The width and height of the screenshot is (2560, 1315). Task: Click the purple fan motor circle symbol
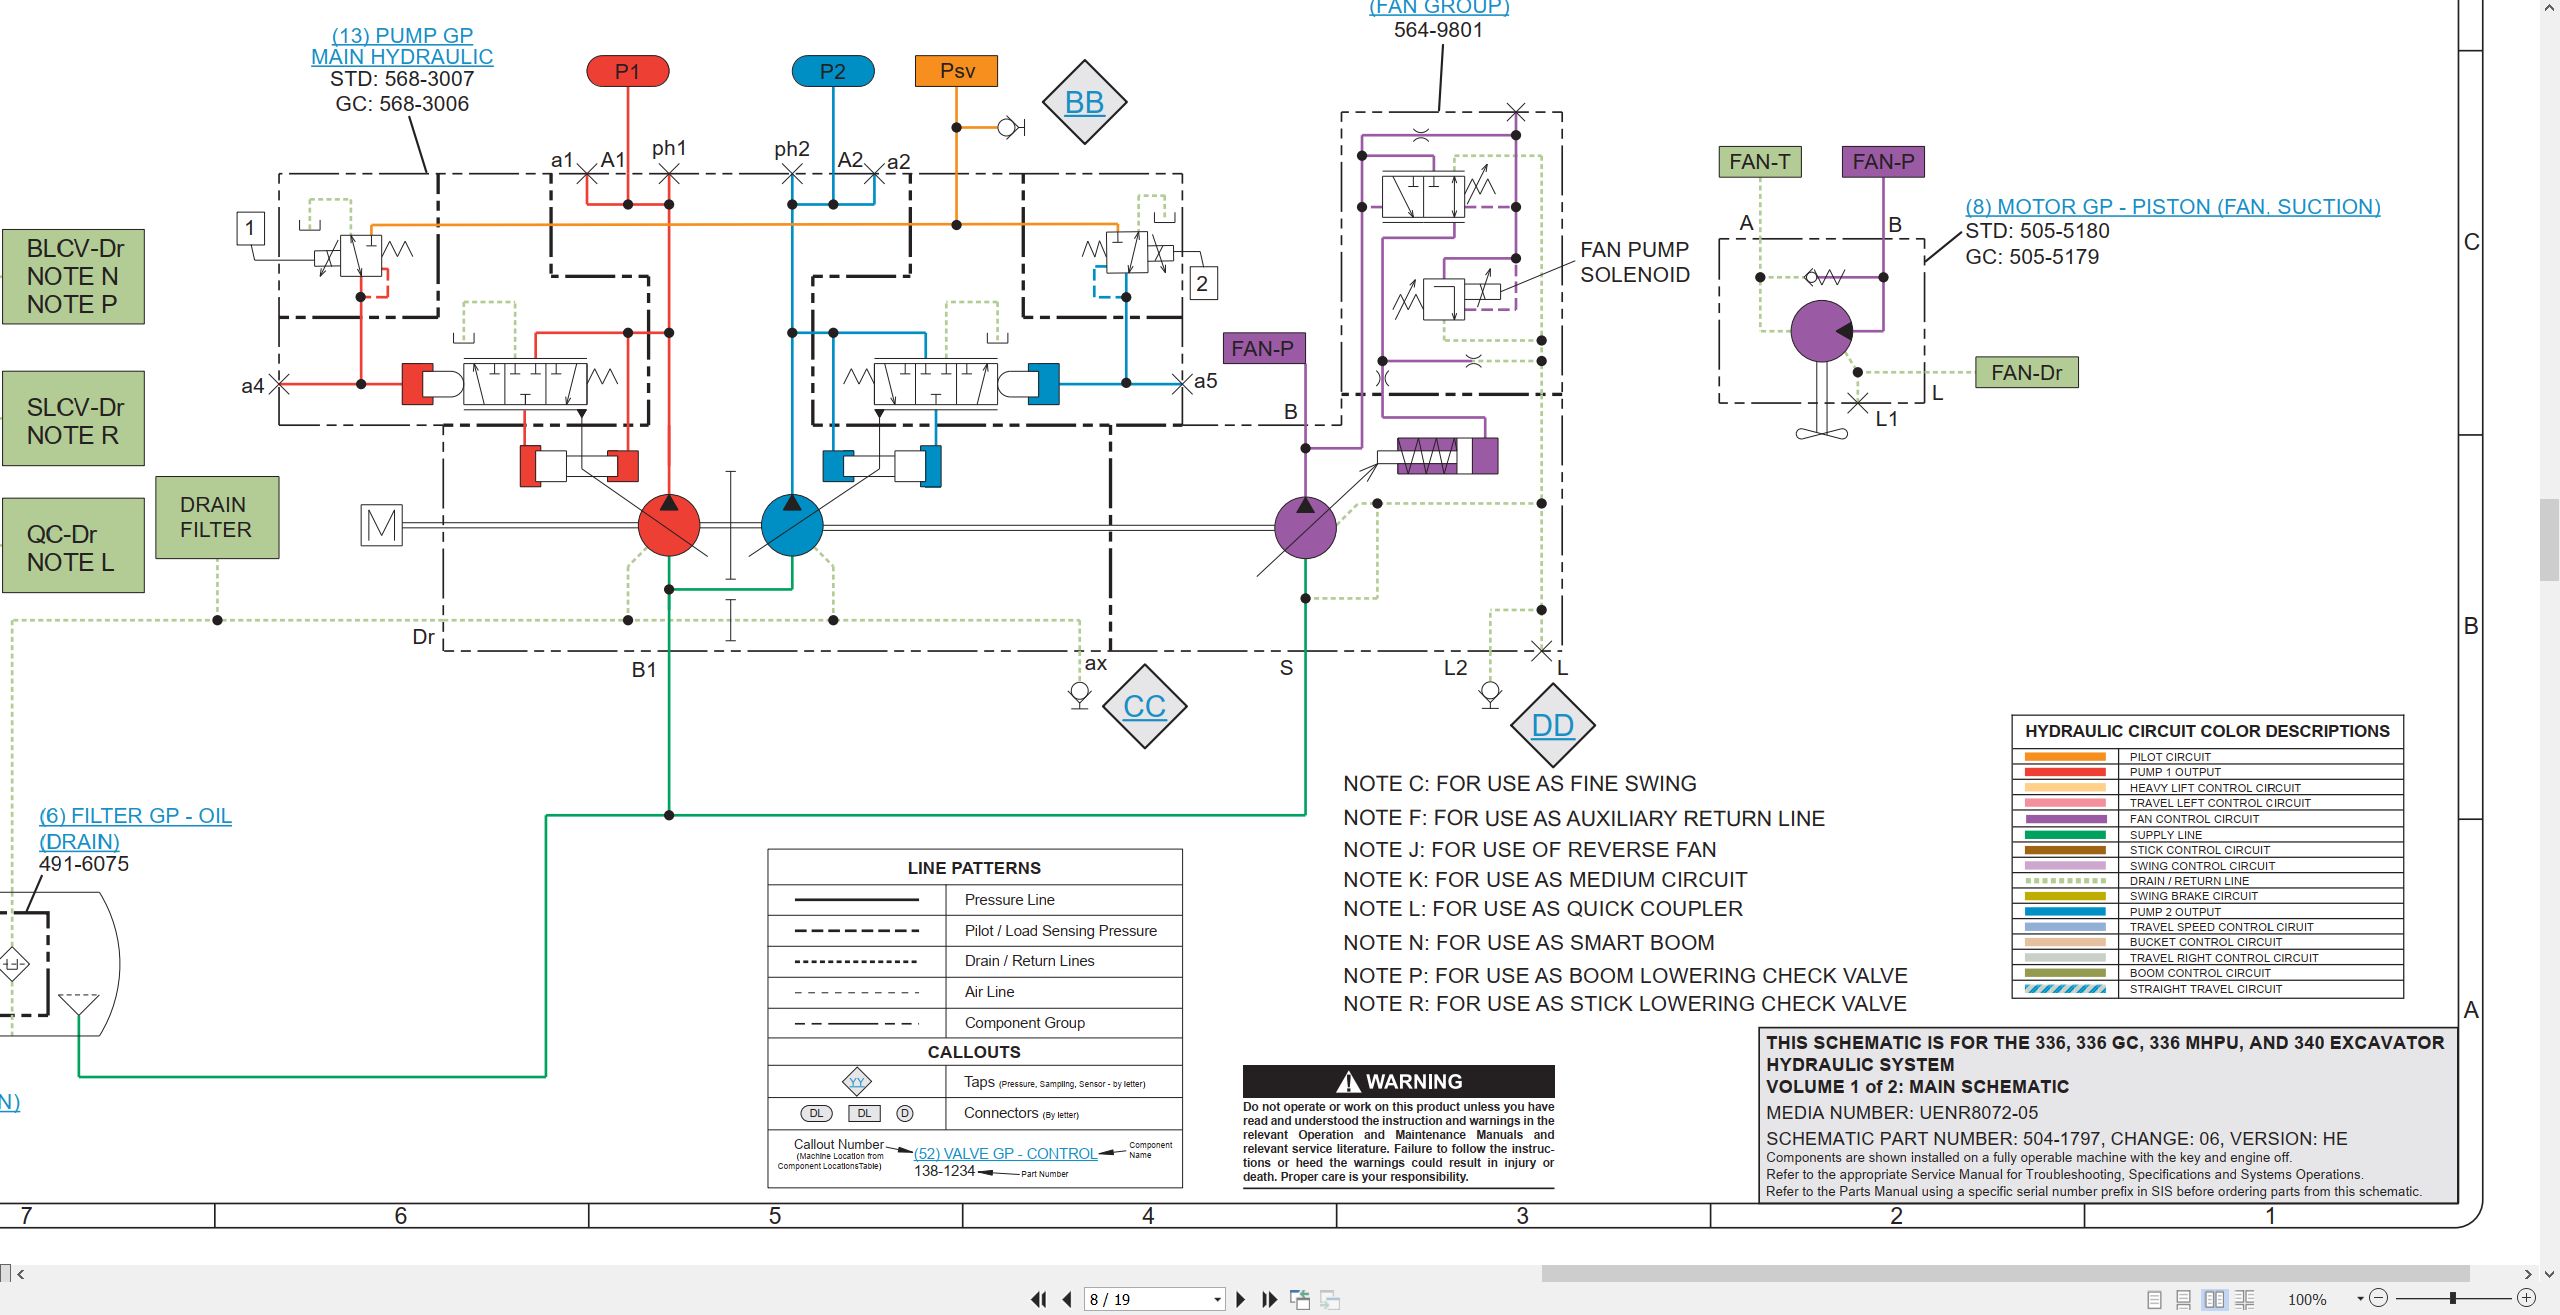[x=1821, y=331]
